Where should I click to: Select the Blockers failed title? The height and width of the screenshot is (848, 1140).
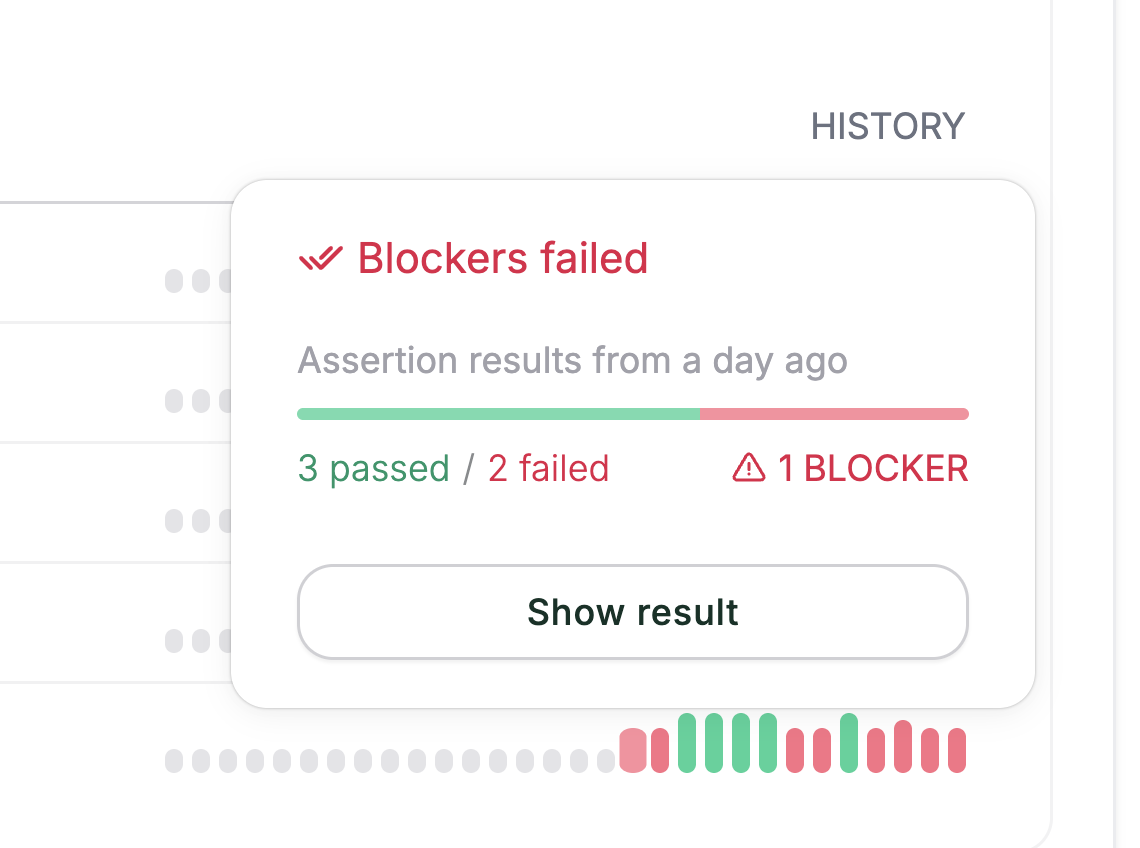[501, 258]
